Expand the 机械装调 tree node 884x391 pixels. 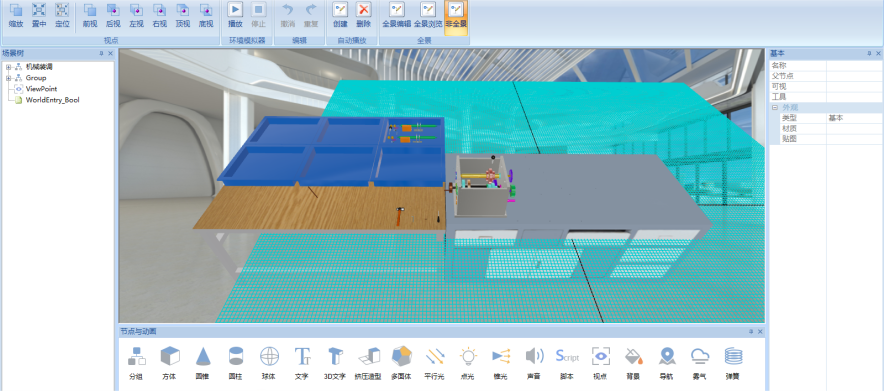pos(8,67)
